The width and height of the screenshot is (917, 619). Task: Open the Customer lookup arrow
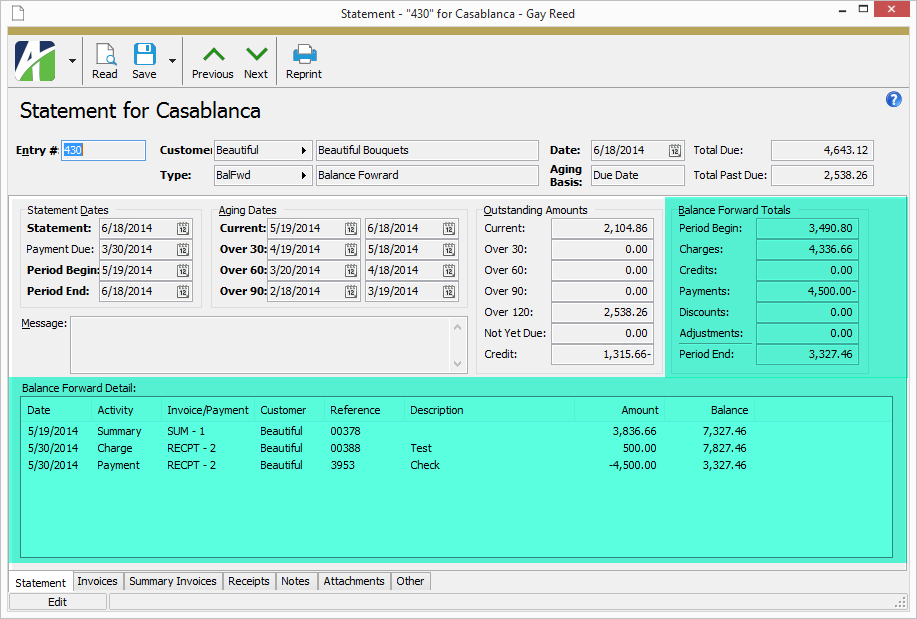tap(303, 151)
